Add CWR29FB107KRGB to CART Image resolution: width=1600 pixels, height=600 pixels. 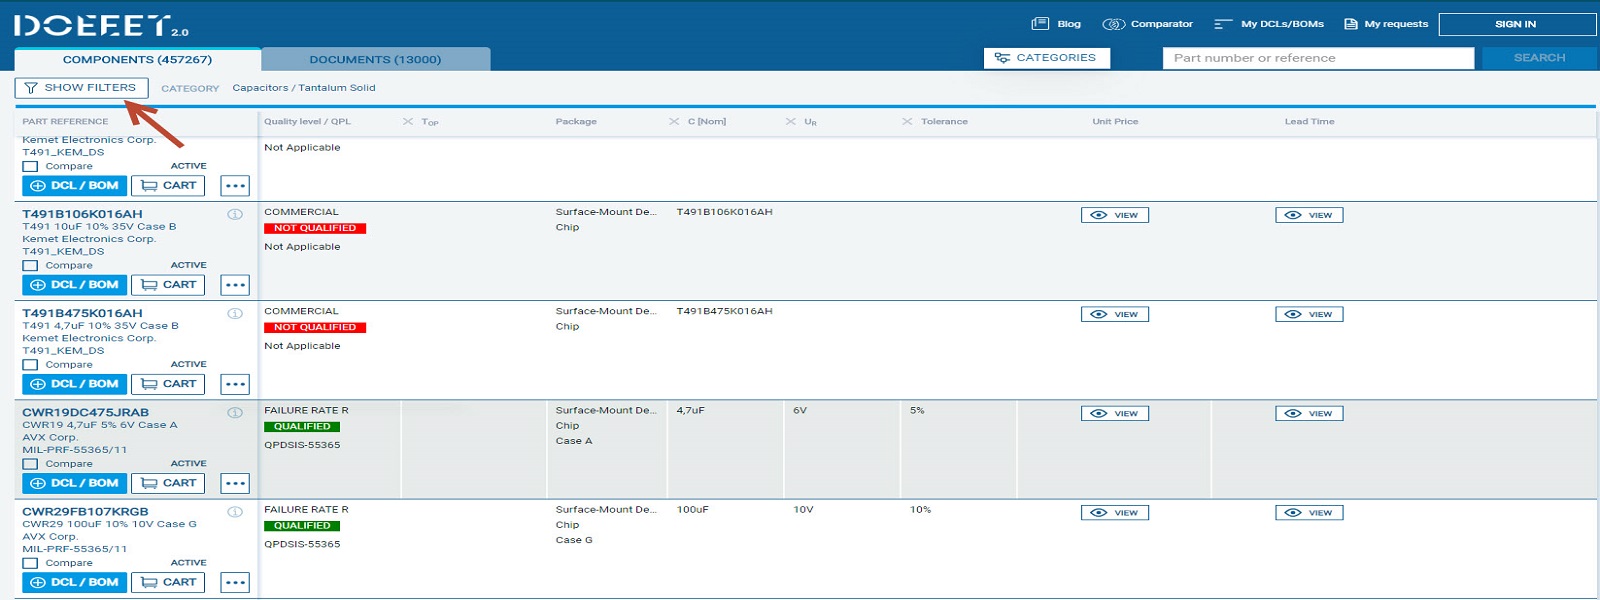(x=168, y=582)
